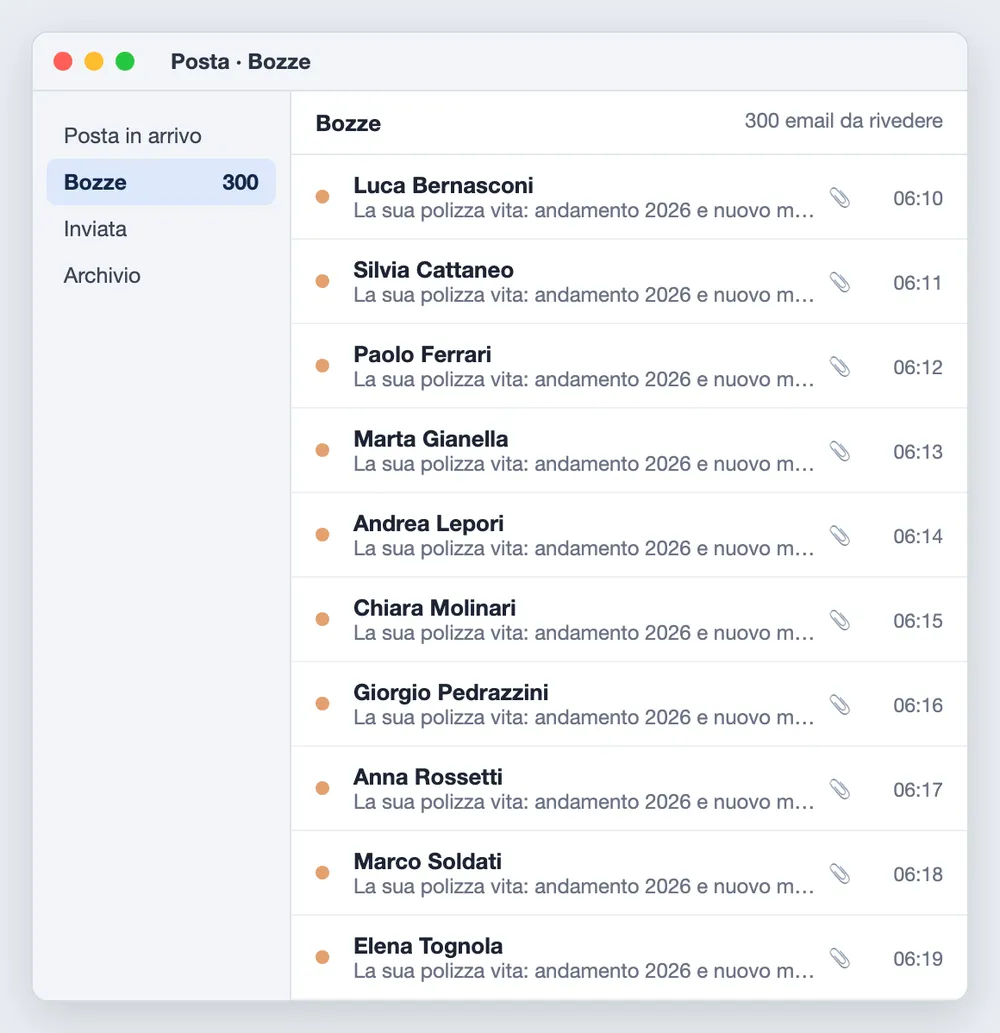Click the paperclip in Marta Gianella row
Viewport: 1000px width, 1033px height.
839,451
